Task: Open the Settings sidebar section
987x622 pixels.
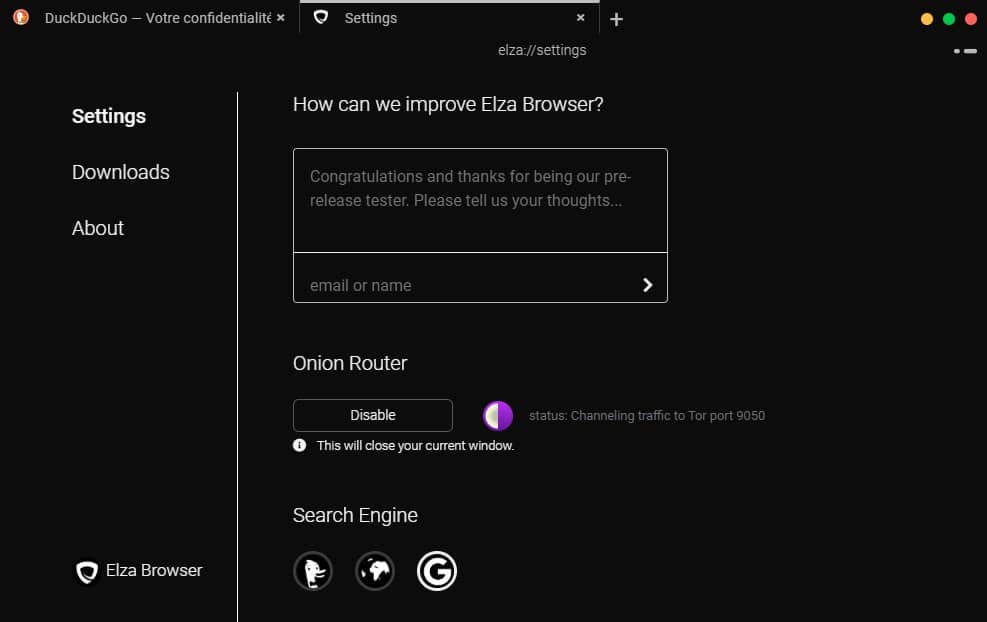Action: click(109, 116)
